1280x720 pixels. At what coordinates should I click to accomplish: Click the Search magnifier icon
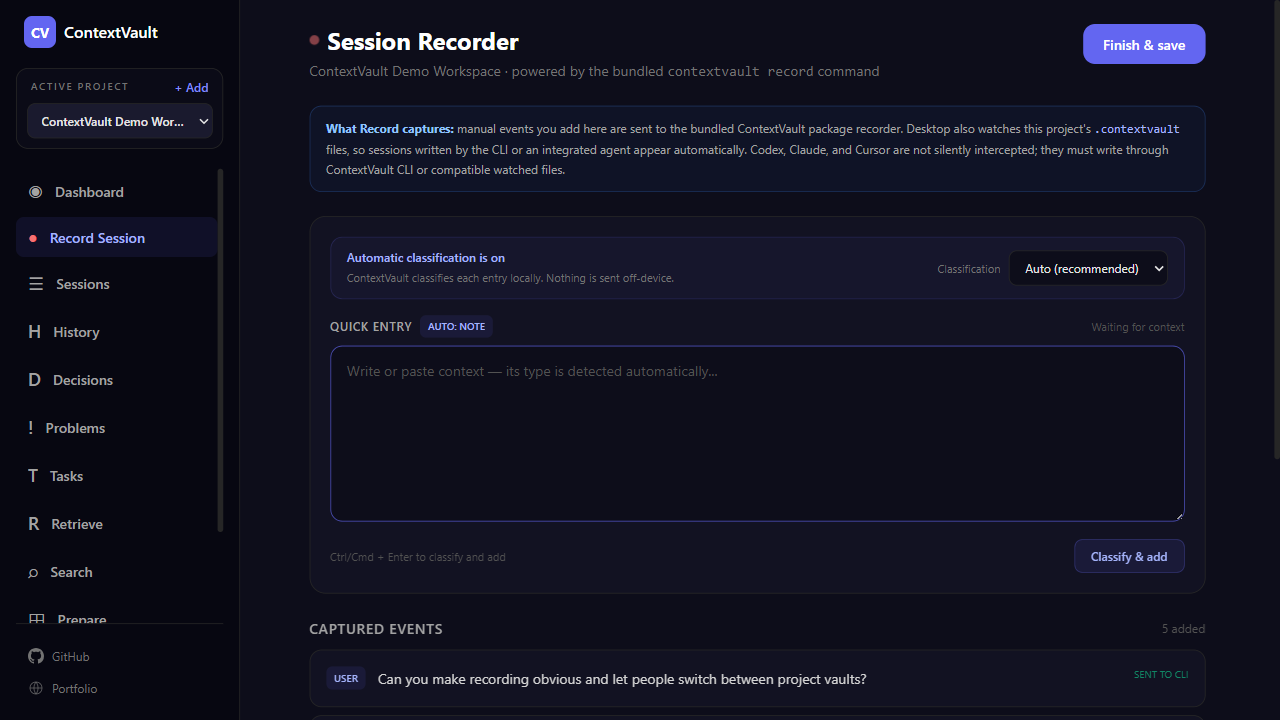point(33,572)
